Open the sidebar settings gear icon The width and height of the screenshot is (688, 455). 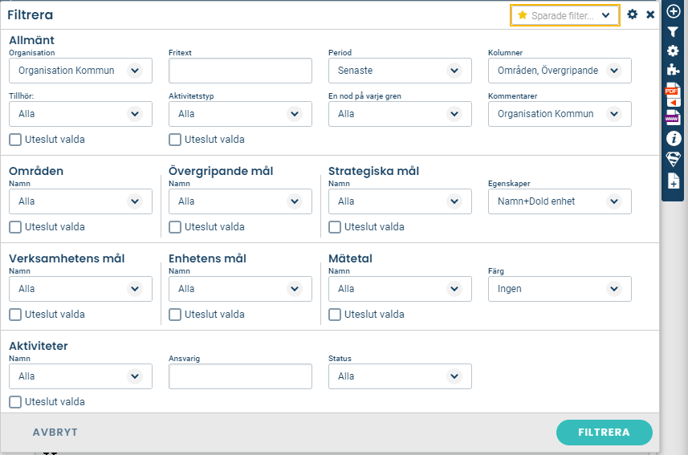point(674,51)
